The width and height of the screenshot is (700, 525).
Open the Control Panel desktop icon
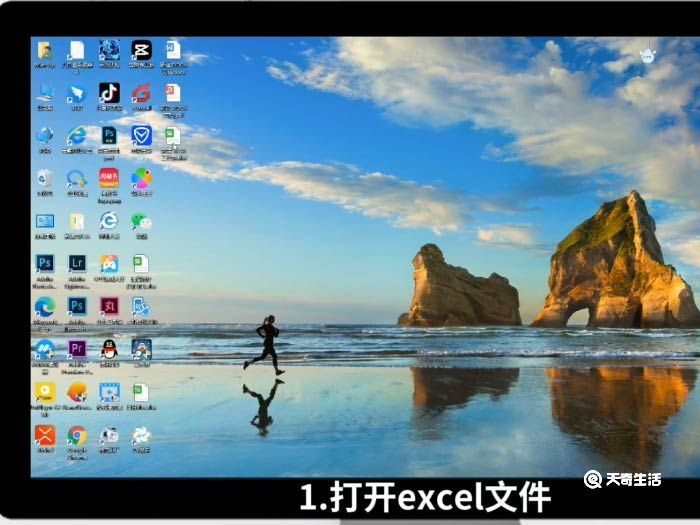pos(45,221)
